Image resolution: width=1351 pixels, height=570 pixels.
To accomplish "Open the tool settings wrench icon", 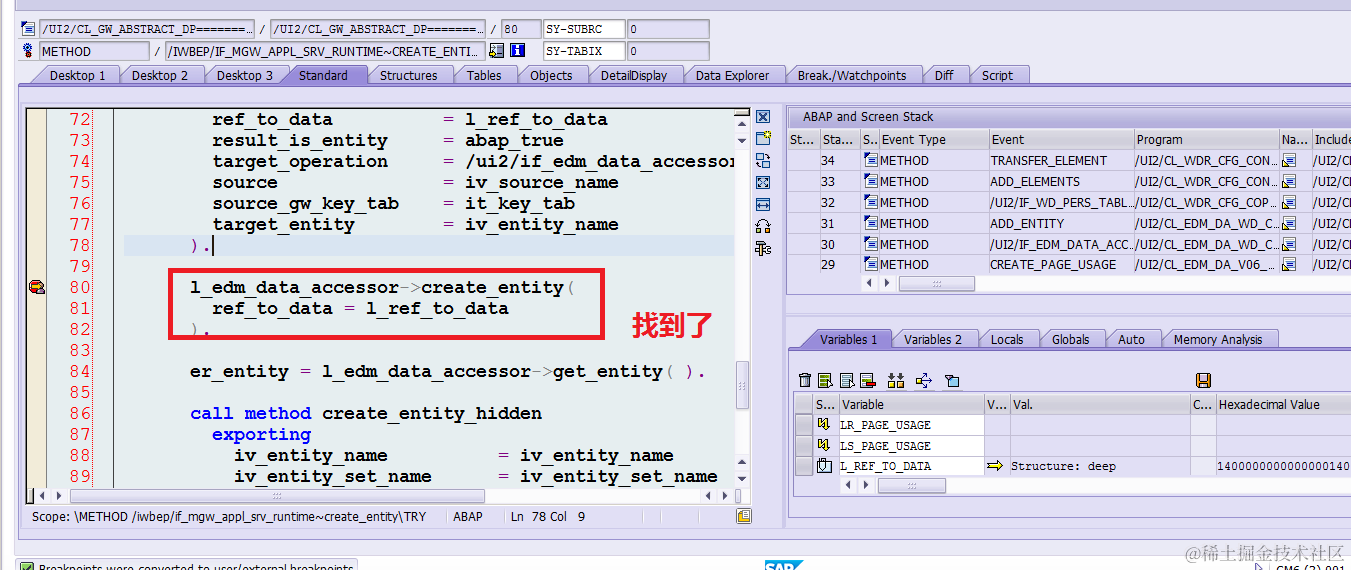I will pyautogui.click(x=763, y=248).
